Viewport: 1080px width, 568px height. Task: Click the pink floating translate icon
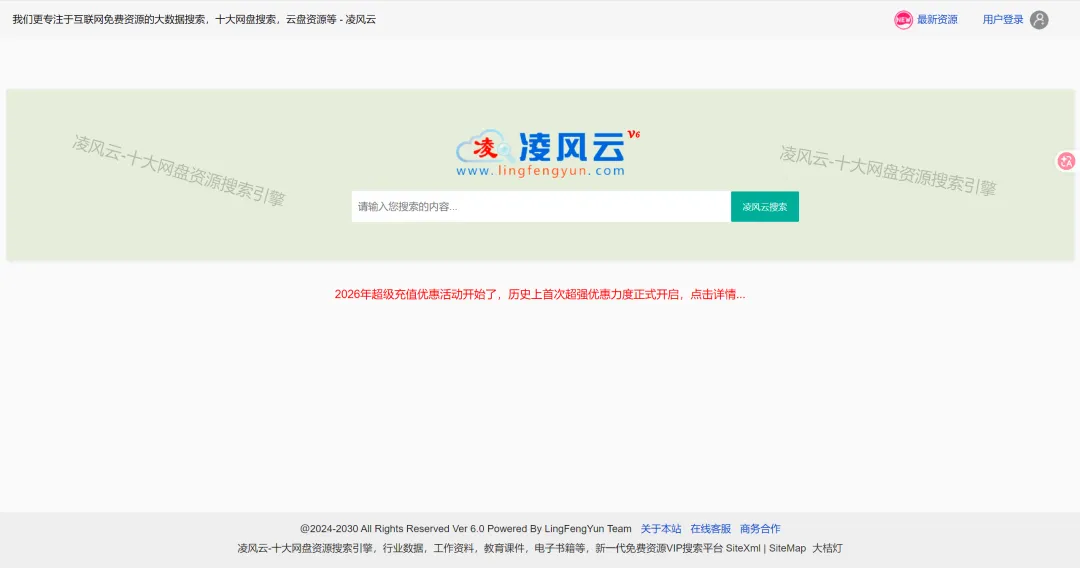(1066, 161)
